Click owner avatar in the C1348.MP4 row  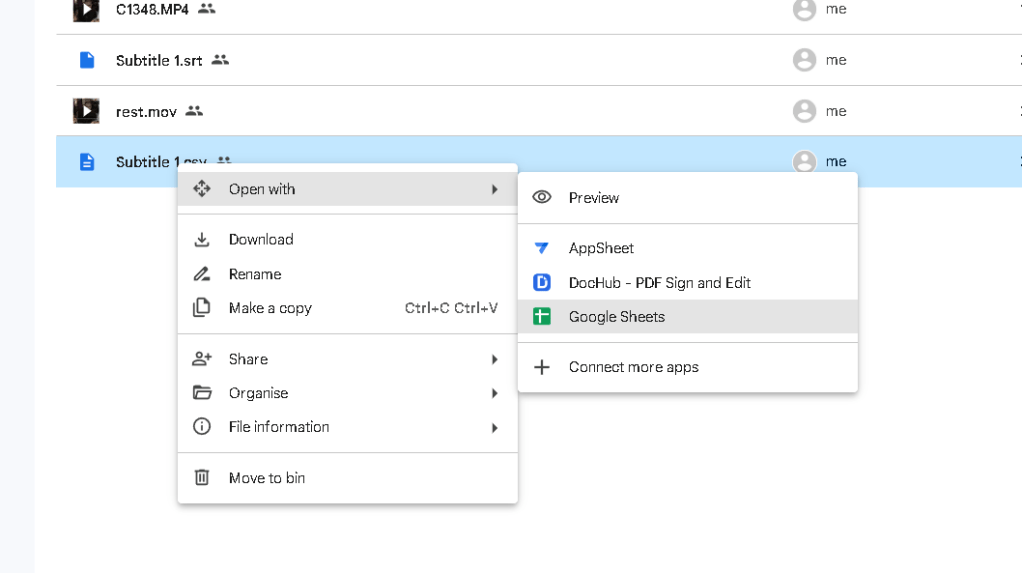click(x=804, y=10)
